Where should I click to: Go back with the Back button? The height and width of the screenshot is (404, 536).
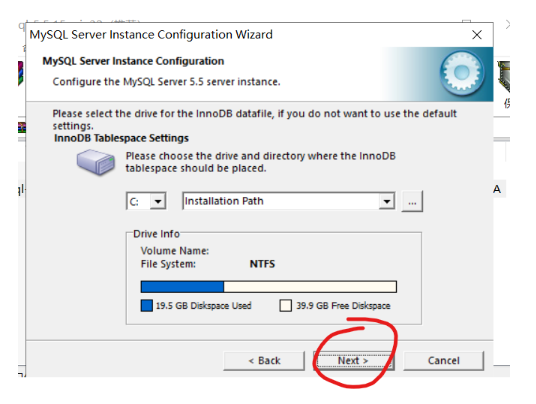(264, 361)
